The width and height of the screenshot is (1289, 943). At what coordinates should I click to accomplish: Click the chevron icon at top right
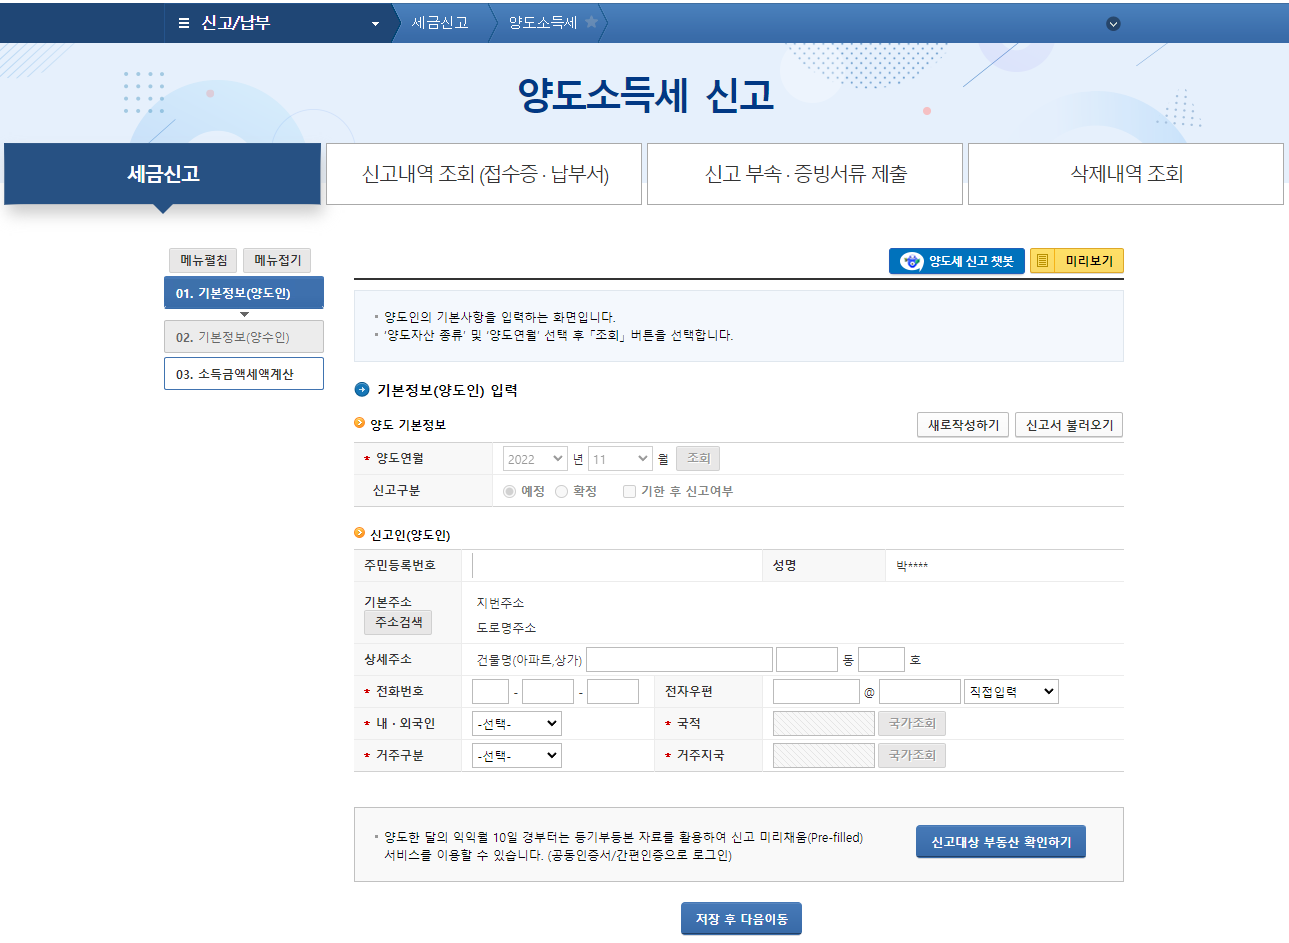(1112, 22)
